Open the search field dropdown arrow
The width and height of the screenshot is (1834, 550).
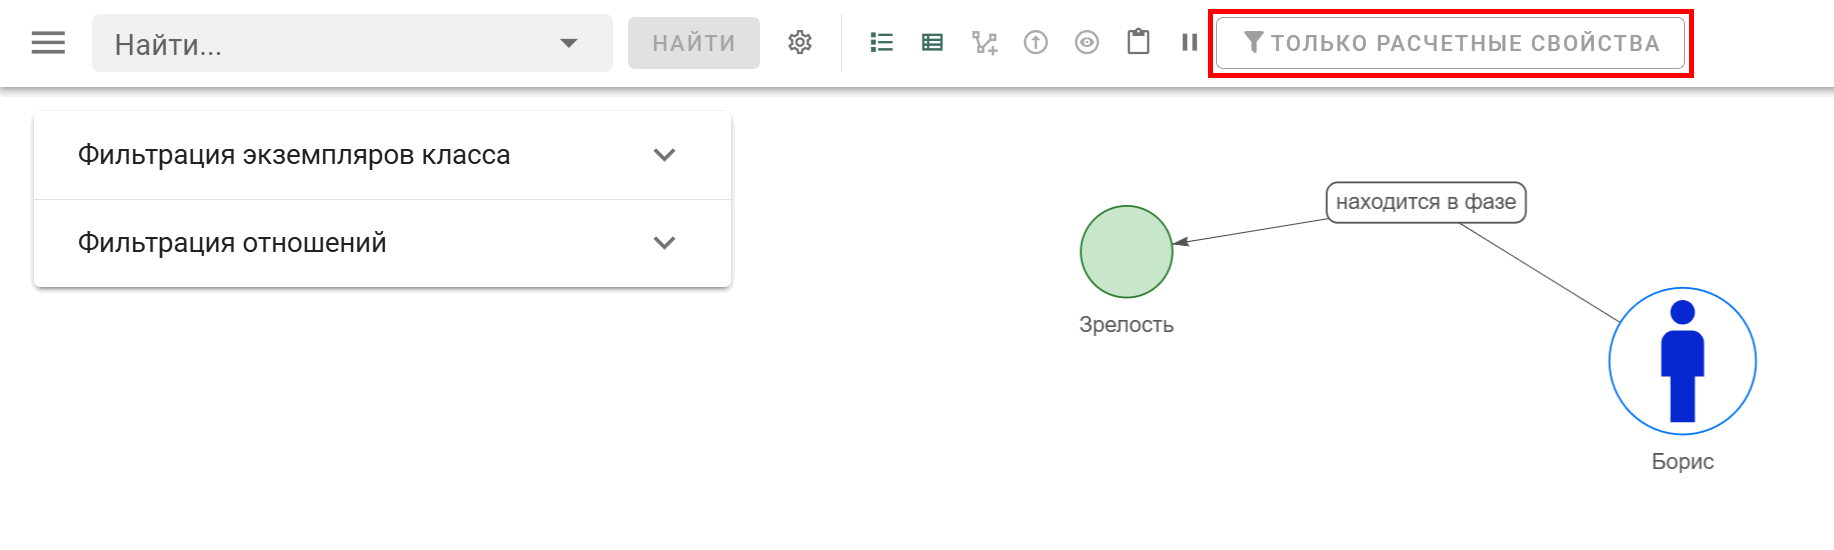(569, 43)
